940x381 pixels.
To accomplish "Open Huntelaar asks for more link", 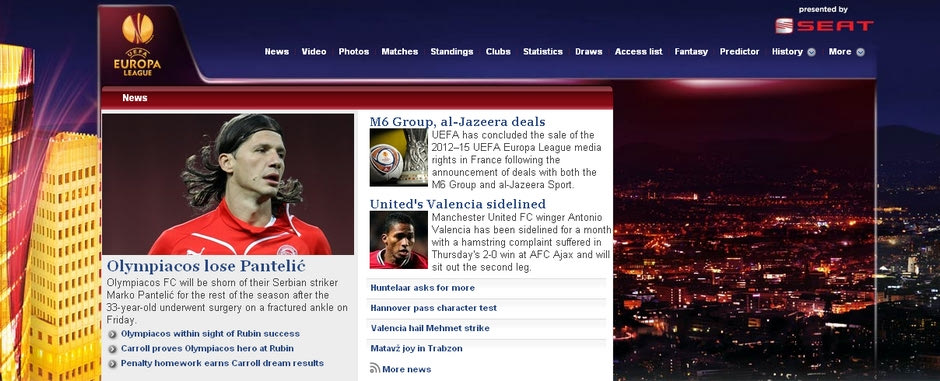I will point(423,288).
